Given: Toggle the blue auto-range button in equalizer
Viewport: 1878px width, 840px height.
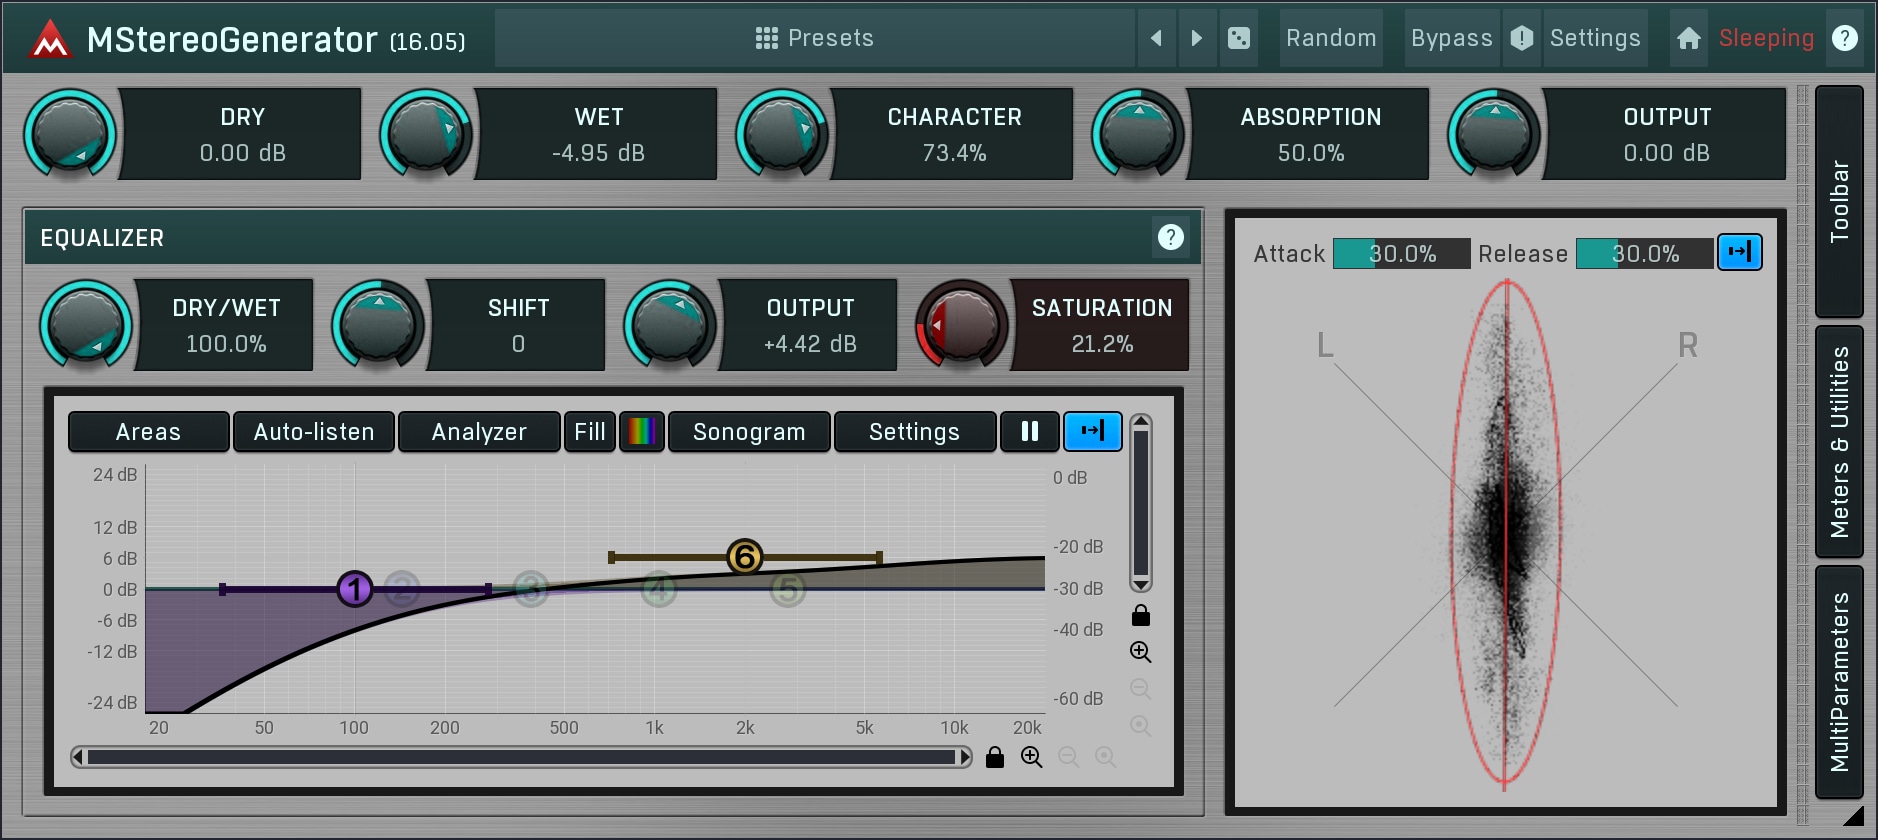Looking at the screenshot, I should [x=1093, y=432].
